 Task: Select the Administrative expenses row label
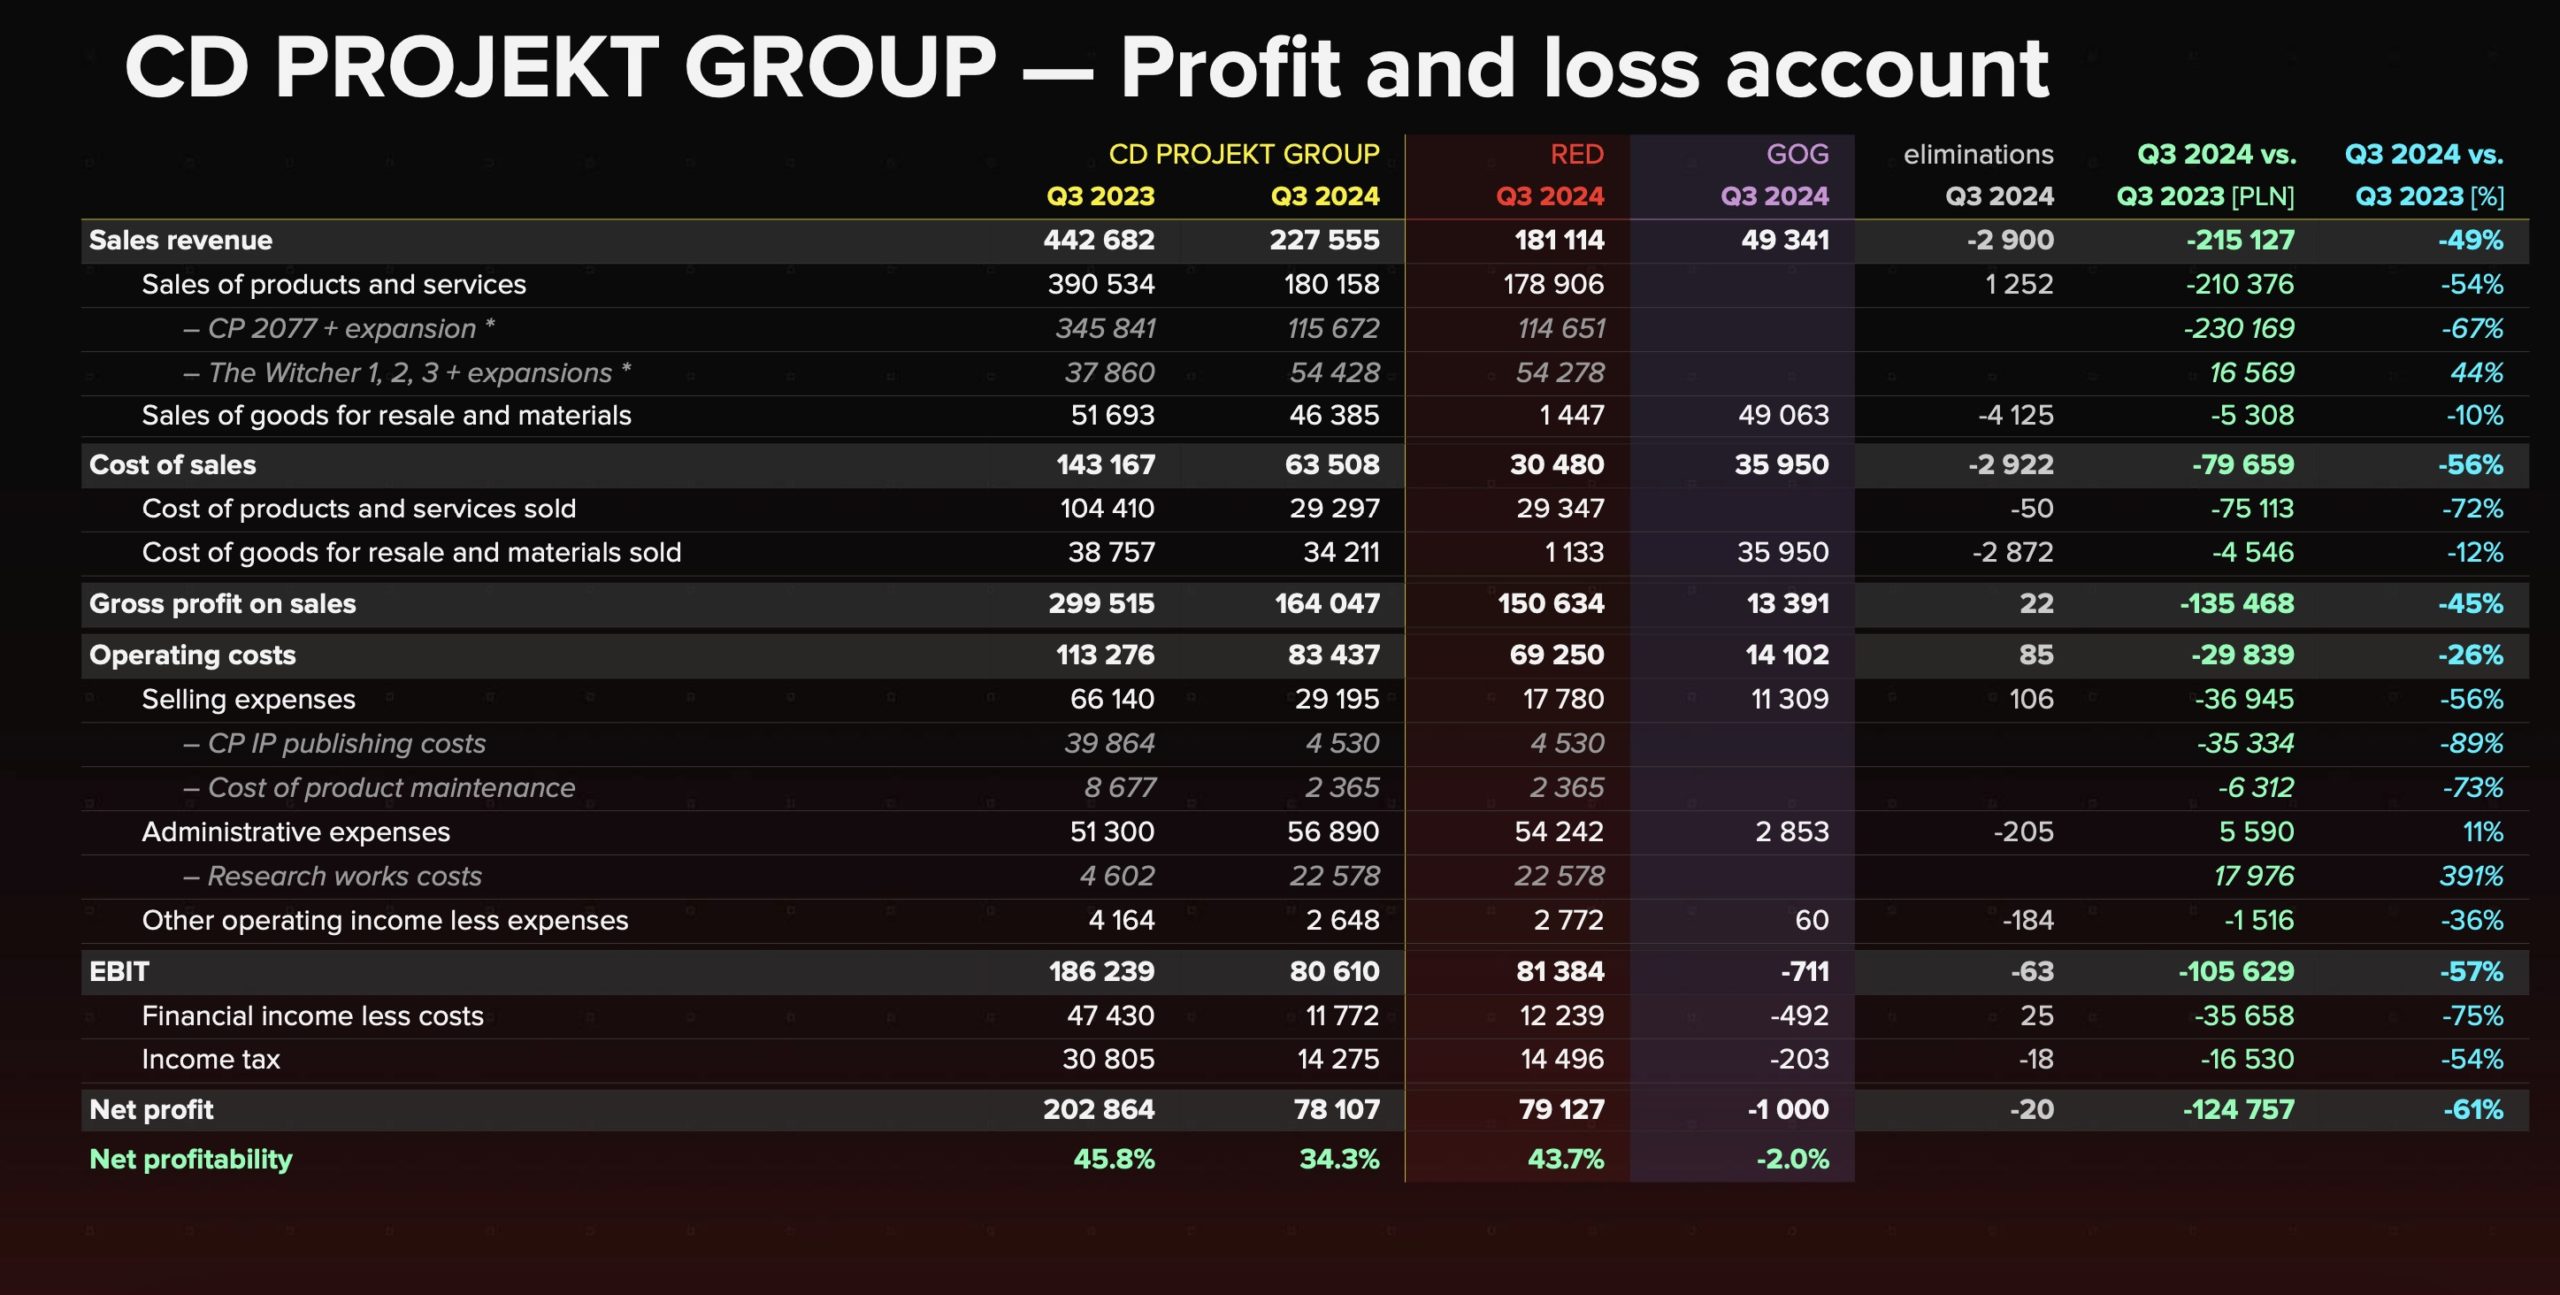point(295,832)
